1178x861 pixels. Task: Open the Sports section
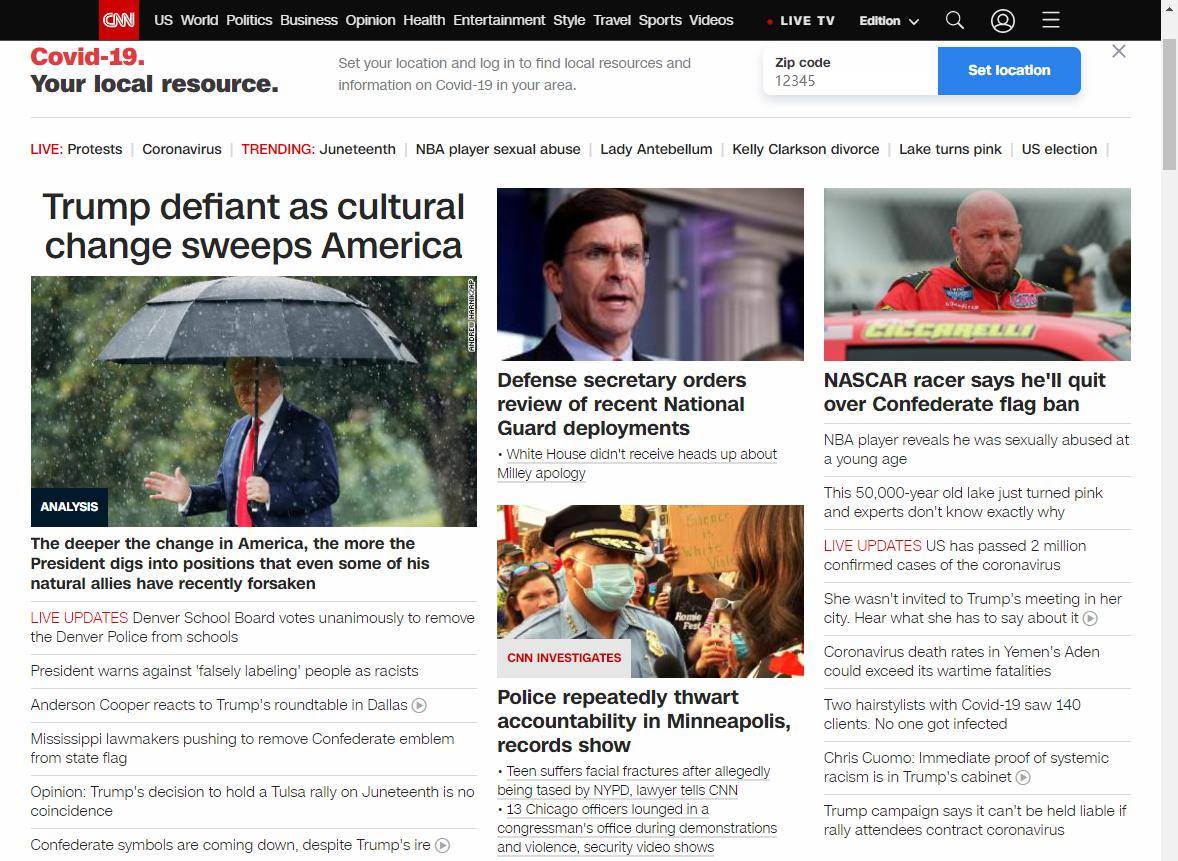(x=660, y=20)
